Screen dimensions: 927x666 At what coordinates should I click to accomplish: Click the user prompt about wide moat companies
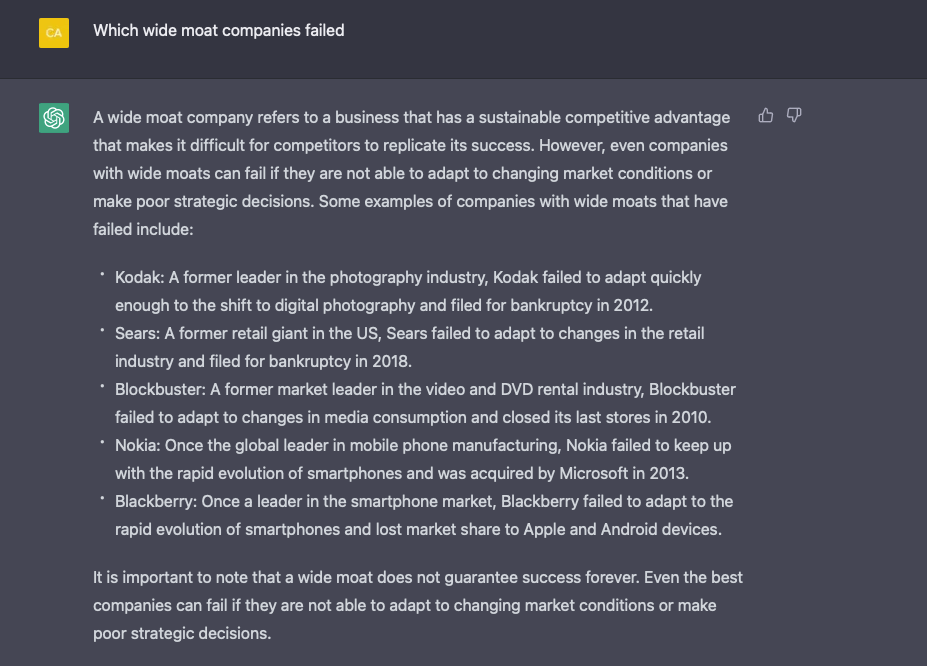tap(219, 31)
